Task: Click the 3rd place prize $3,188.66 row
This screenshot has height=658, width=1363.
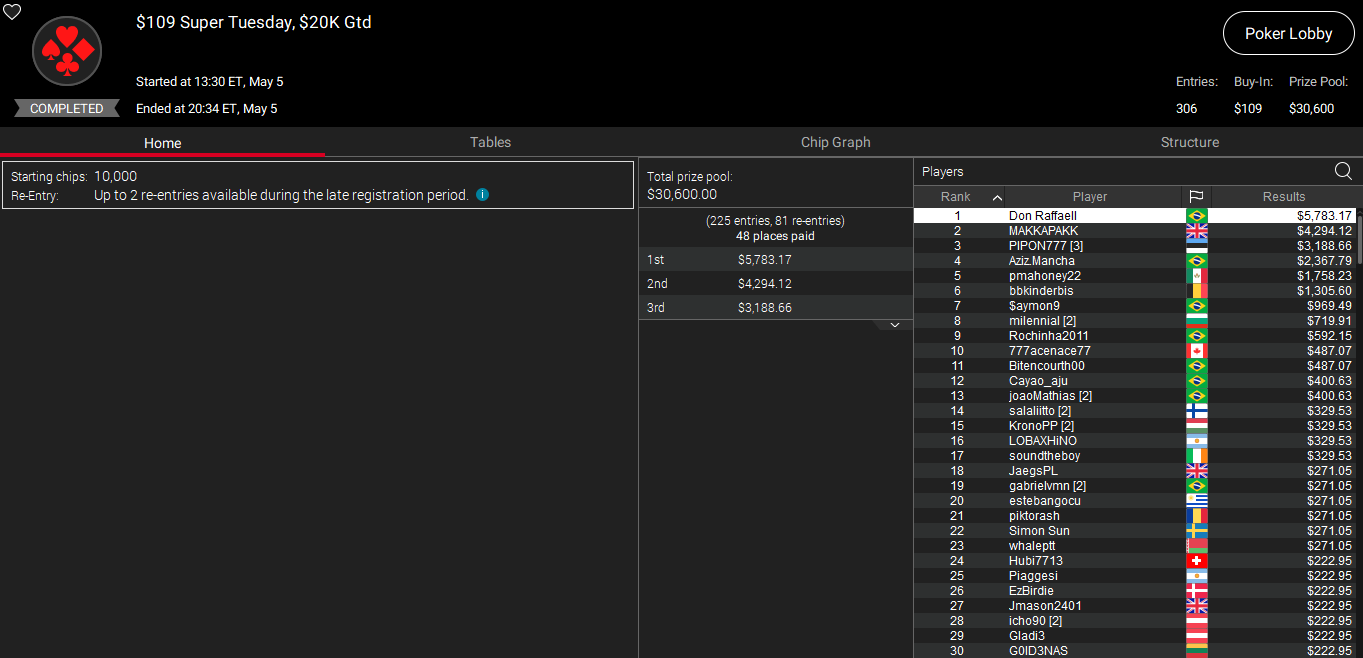Action: click(x=775, y=308)
